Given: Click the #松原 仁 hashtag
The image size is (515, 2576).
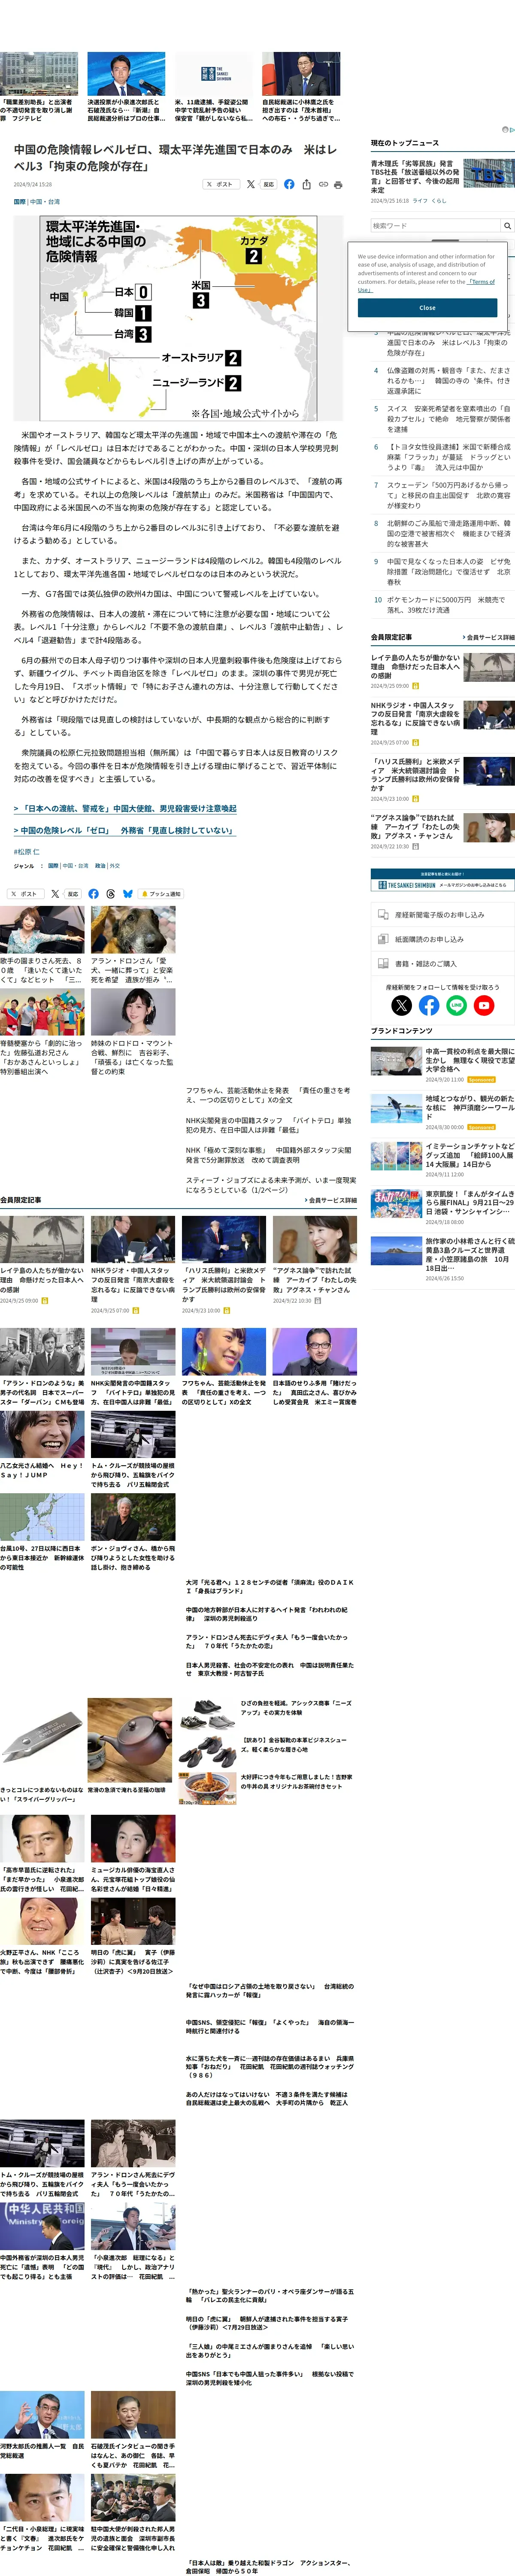Looking at the screenshot, I should click(27, 852).
